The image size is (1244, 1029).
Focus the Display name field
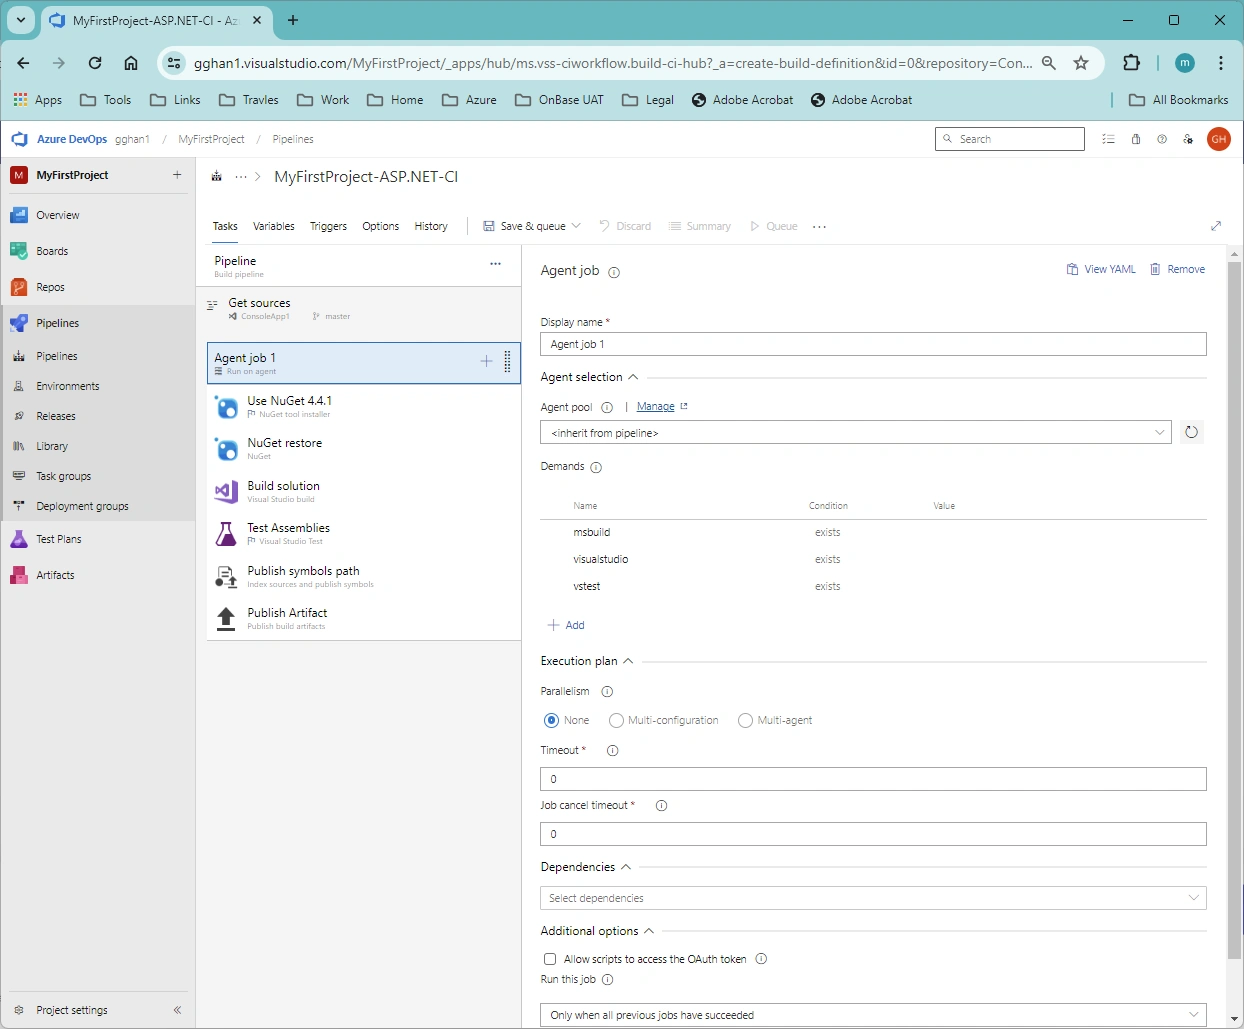873,344
